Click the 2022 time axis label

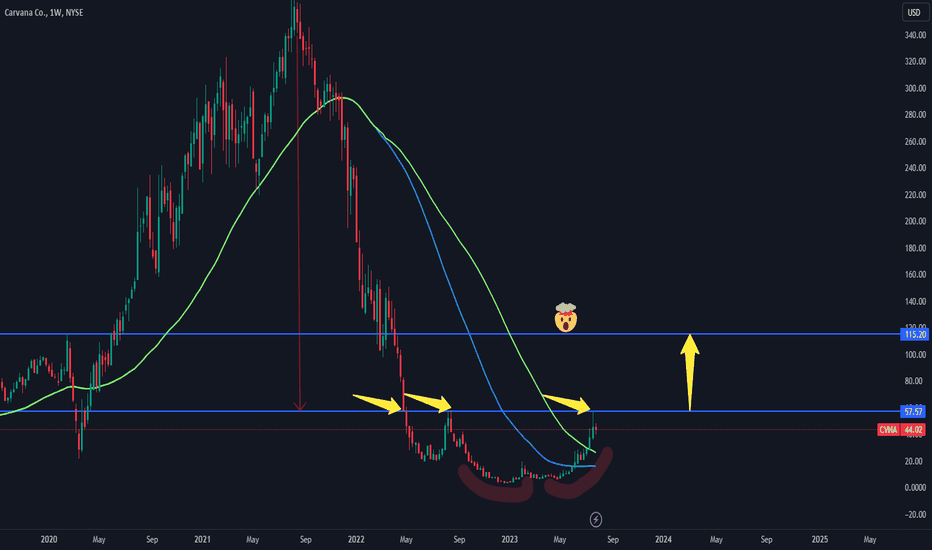click(x=355, y=540)
